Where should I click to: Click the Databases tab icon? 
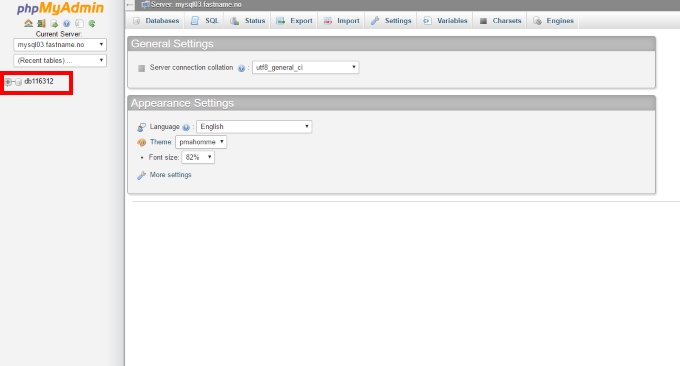(137, 21)
